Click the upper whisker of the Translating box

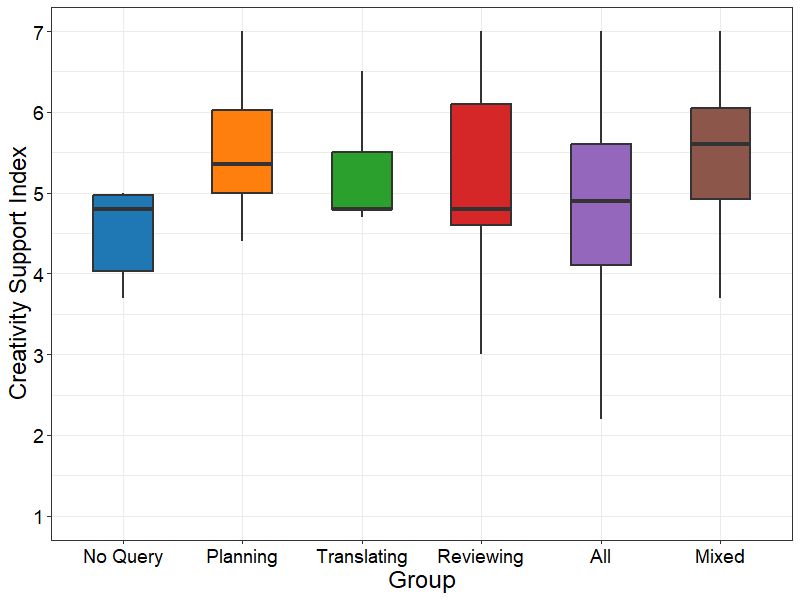click(x=362, y=112)
